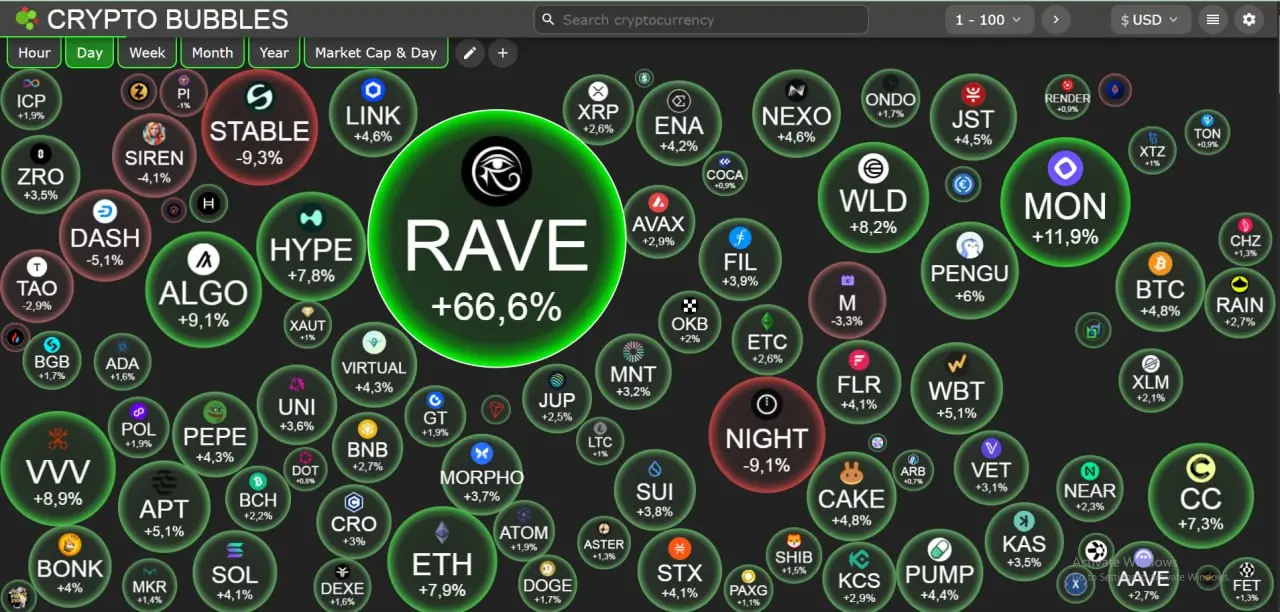Viewport: 1280px width, 612px height.
Task: Select the MNT +3,2% bubble
Action: click(633, 371)
